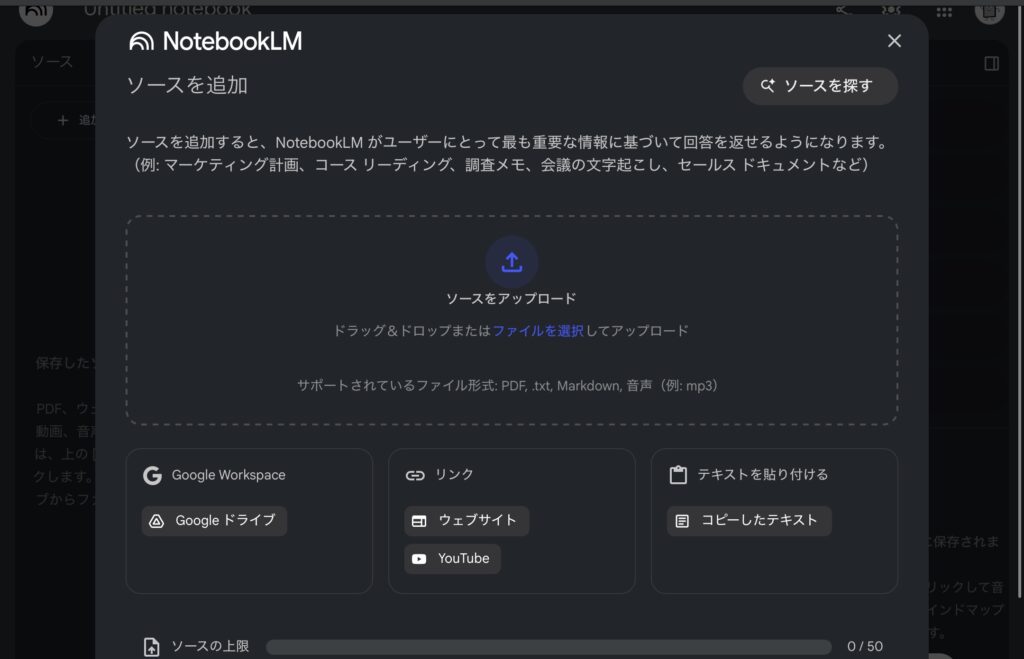1024x659 pixels.
Task: Click the circular upload arrow icon
Action: pyautogui.click(x=512, y=262)
